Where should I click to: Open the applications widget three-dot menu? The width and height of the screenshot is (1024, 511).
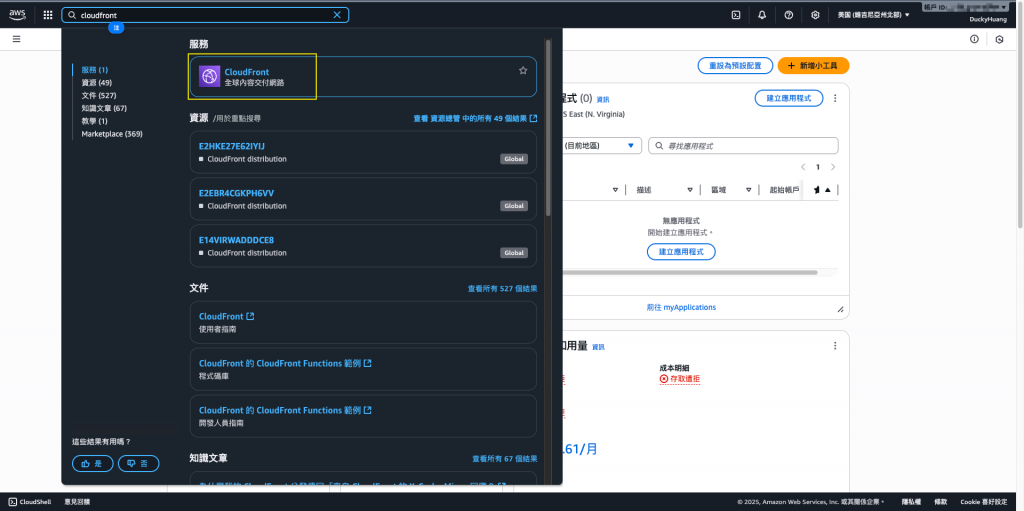click(x=835, y=98)
